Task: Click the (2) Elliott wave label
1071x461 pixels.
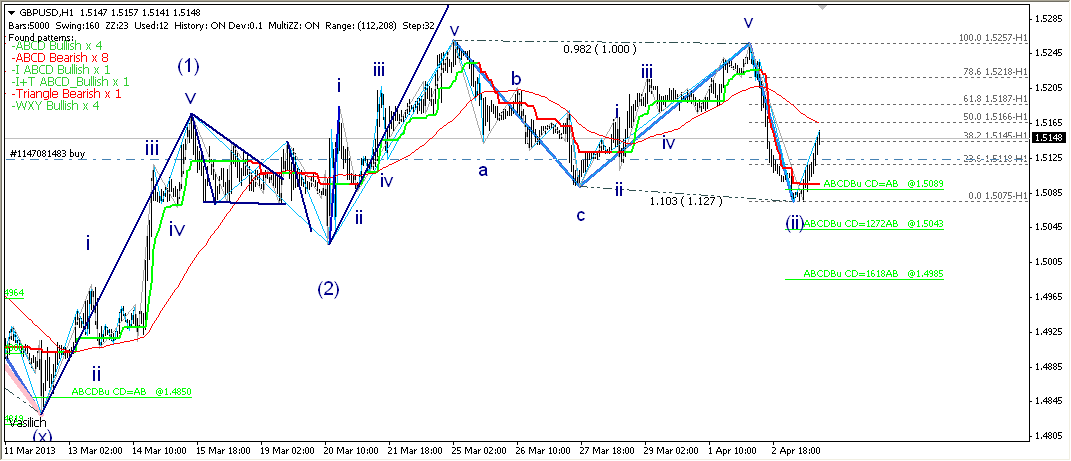Action: pos(328,289)
